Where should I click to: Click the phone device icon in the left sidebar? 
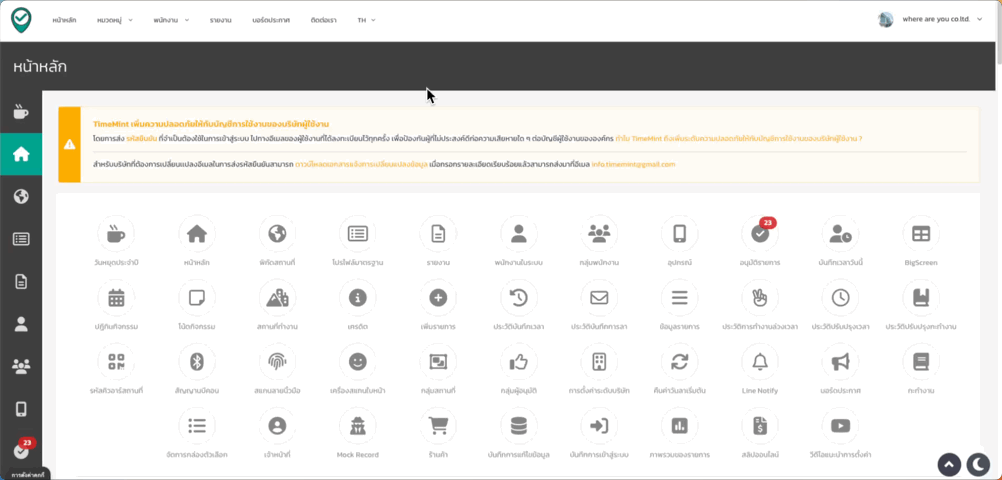coord(21,409)
